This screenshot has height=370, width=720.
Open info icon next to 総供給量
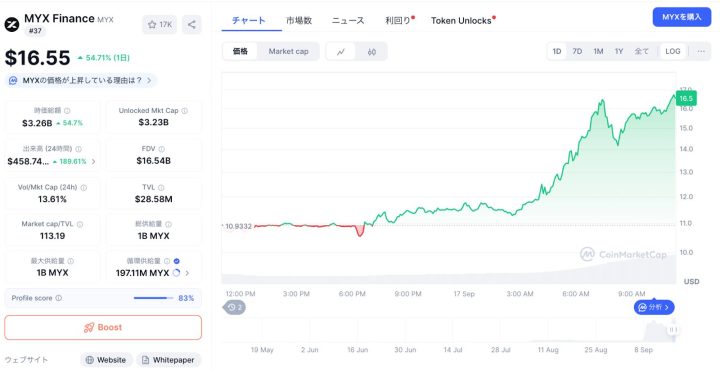point(169,224)
